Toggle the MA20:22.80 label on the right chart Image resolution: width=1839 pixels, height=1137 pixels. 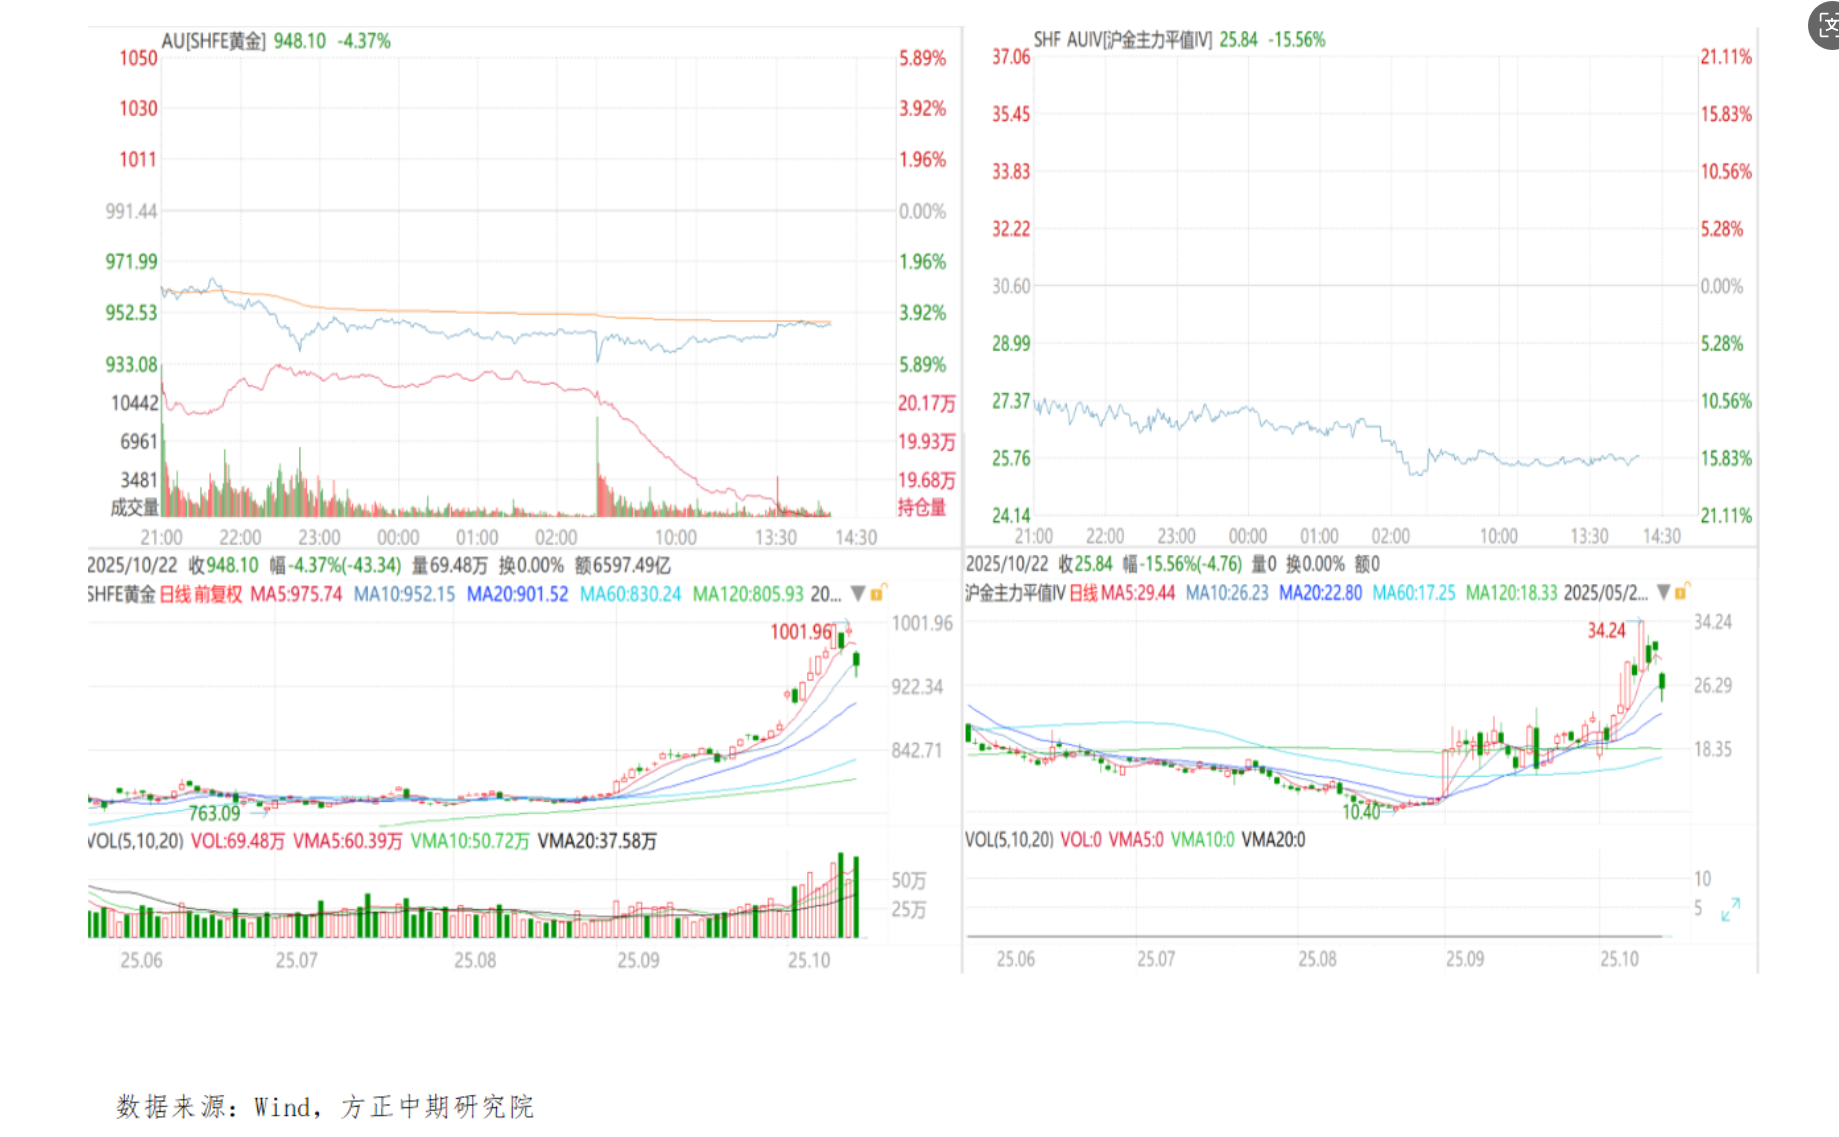1320,593
